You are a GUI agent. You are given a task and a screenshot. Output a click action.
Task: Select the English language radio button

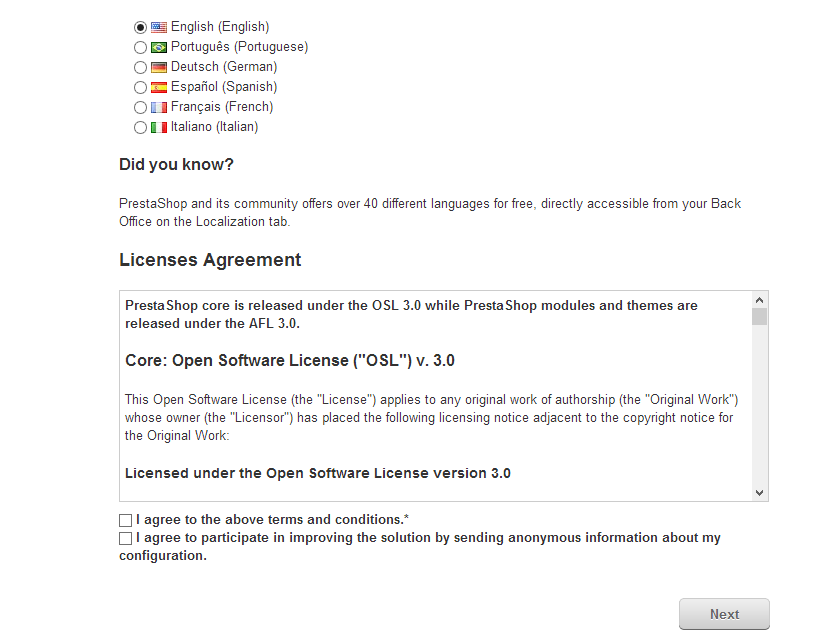click(140, 27)
